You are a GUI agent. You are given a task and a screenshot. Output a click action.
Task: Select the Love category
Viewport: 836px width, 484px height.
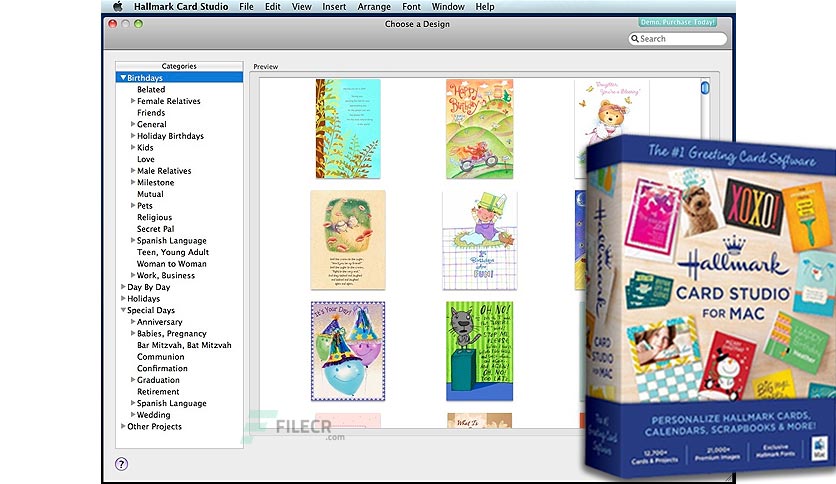146,159
